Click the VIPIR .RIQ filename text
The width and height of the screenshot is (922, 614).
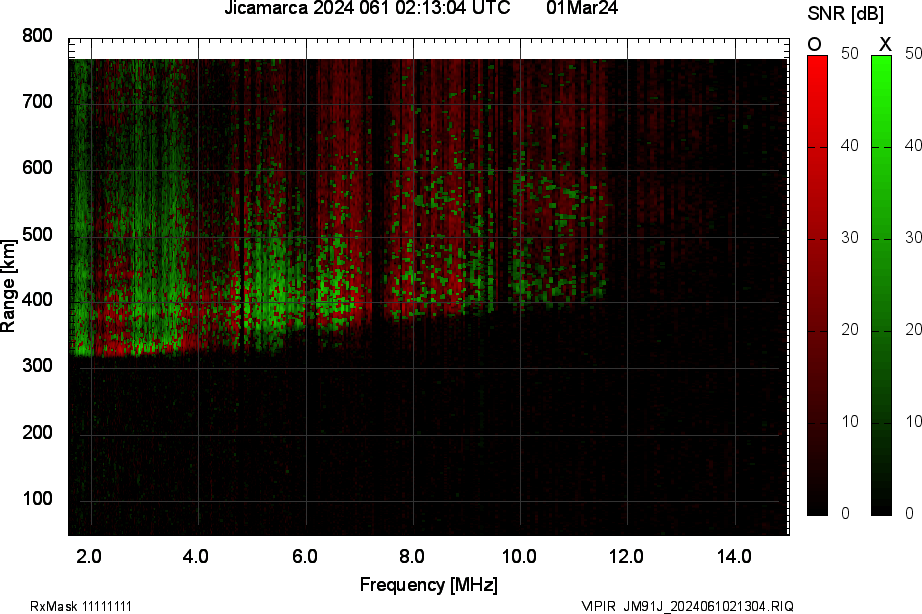coord(687,606)
